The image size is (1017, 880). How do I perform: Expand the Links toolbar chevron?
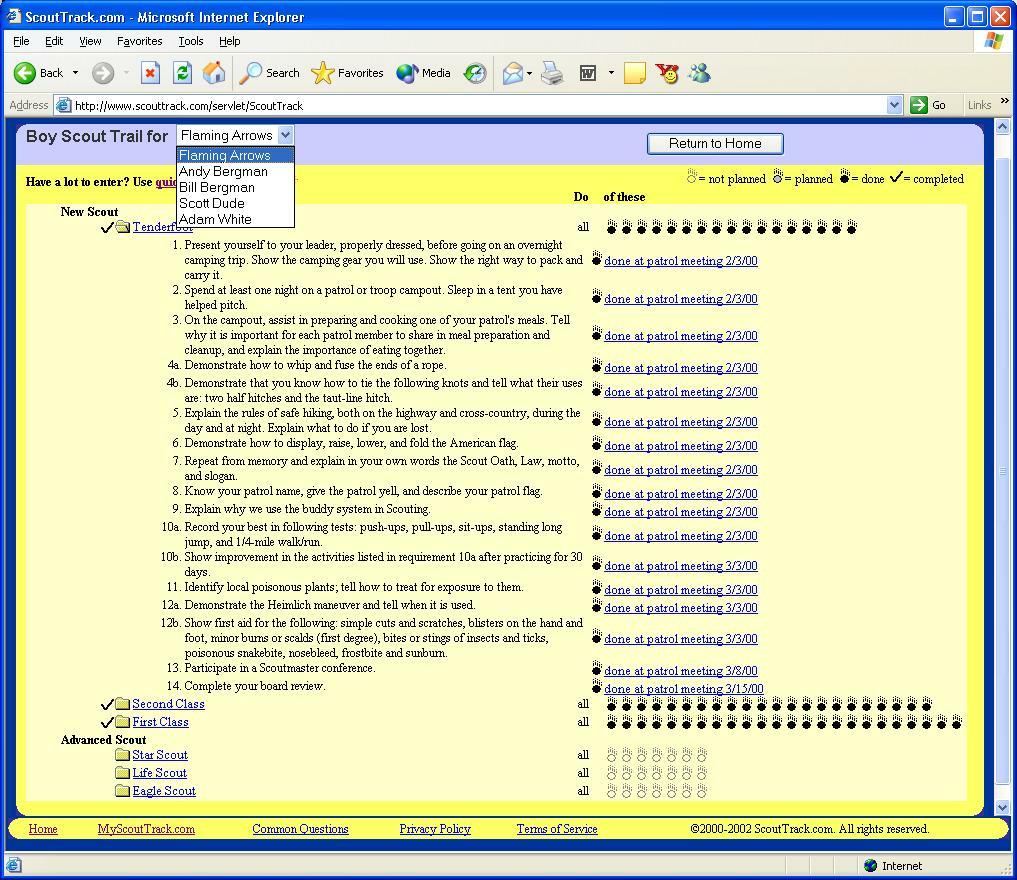point(1005,101)
